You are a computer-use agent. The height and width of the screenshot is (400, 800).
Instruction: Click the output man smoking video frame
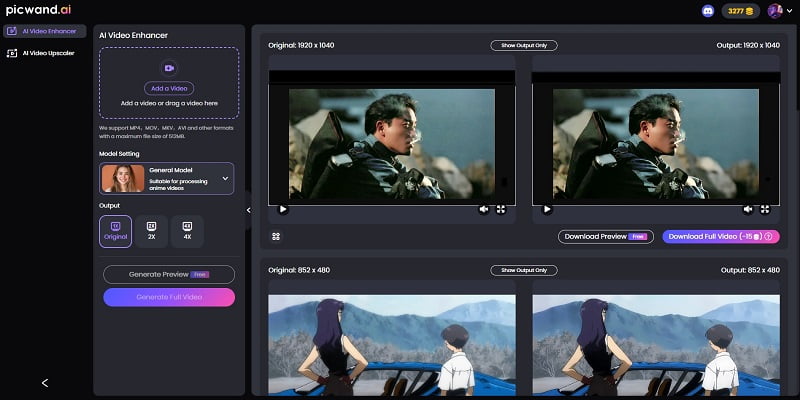click(x=656, y=144)
